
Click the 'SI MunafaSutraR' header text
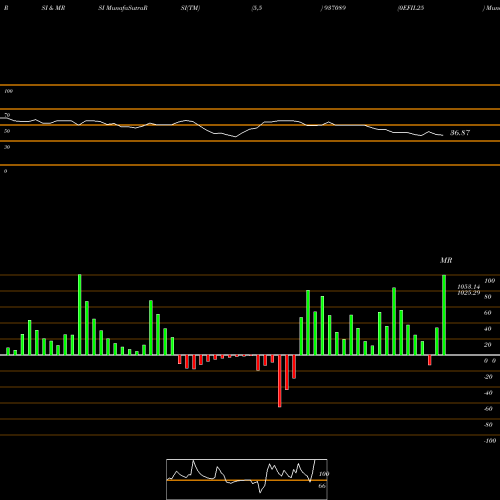123,8
